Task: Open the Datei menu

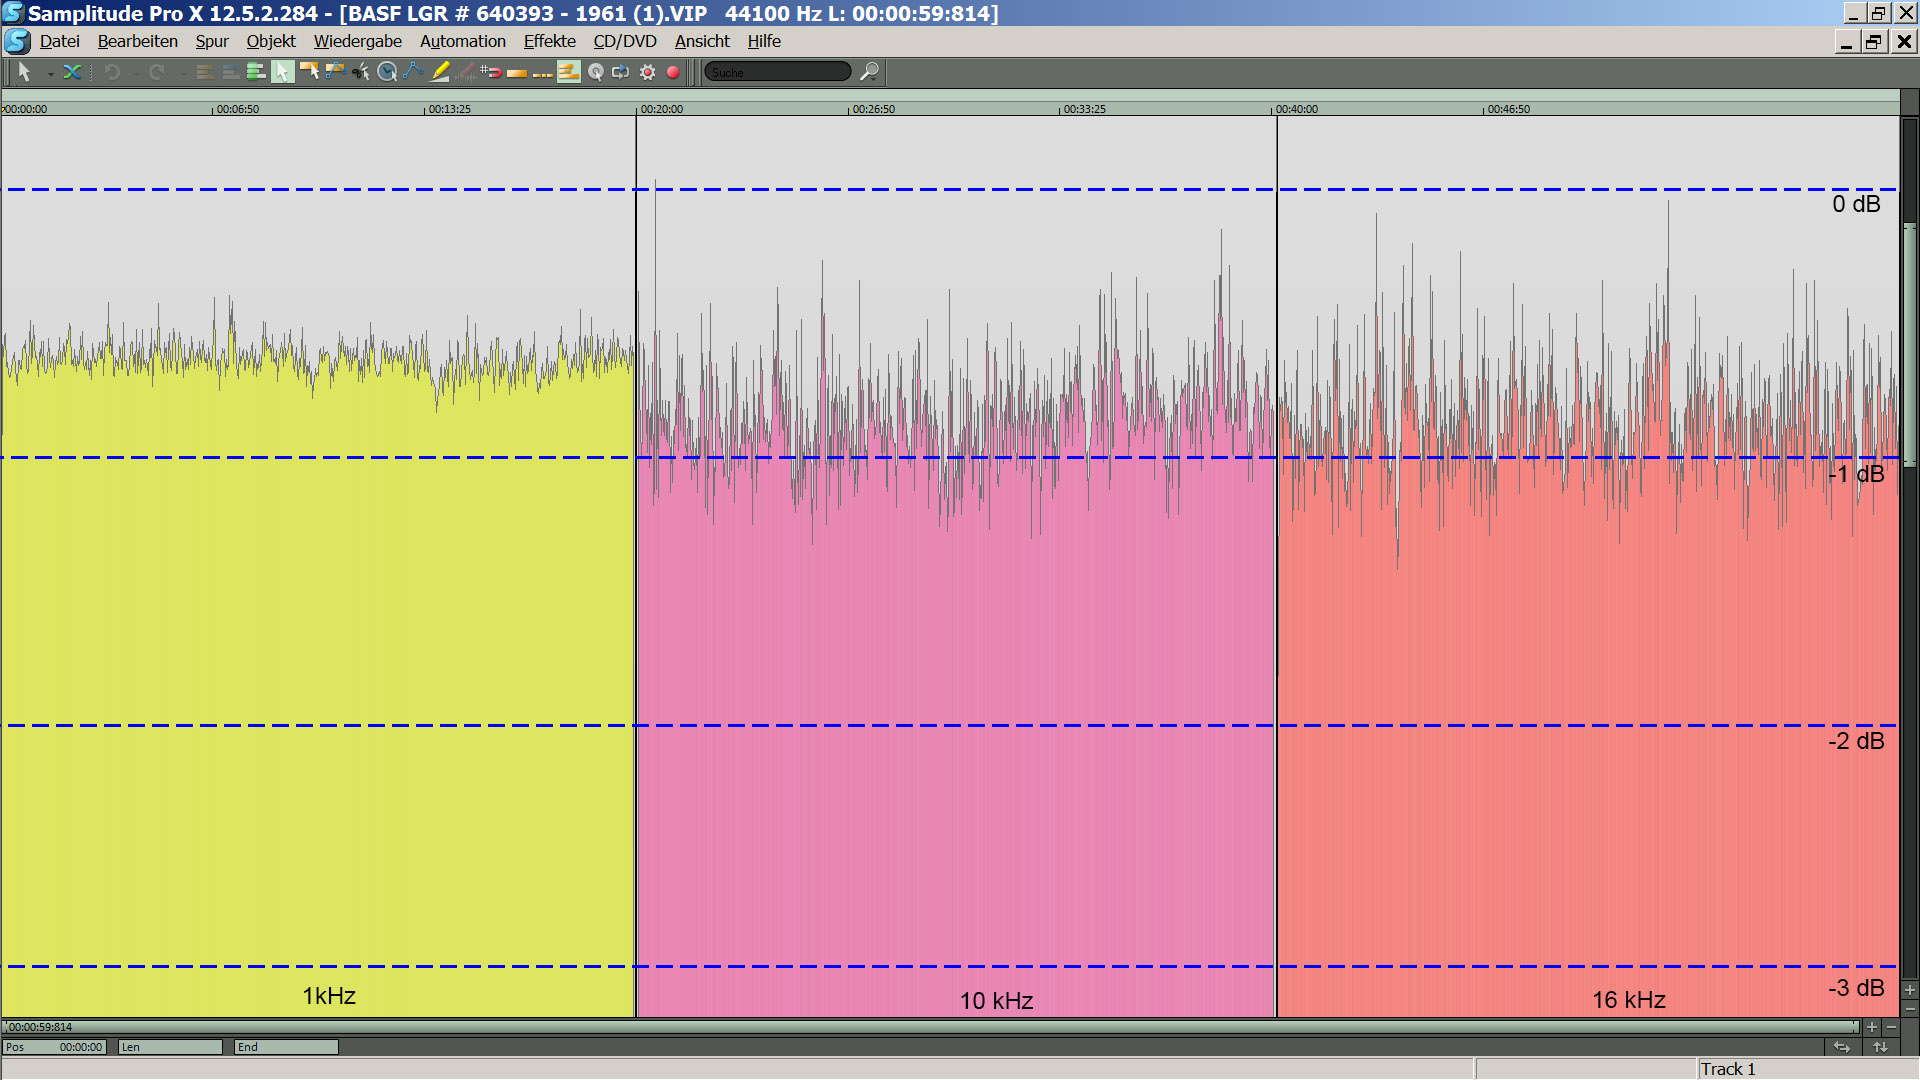Action: (59, 41)
